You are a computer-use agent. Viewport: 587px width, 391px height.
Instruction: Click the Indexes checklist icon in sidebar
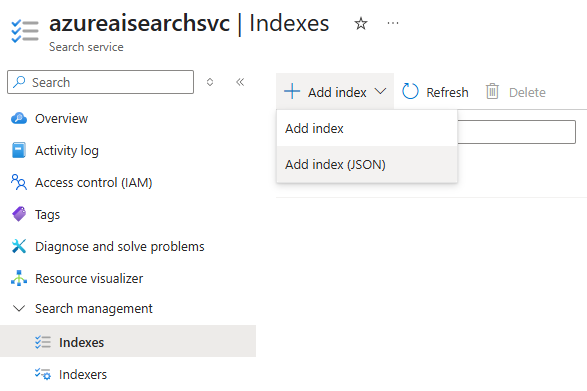point(43,342)
